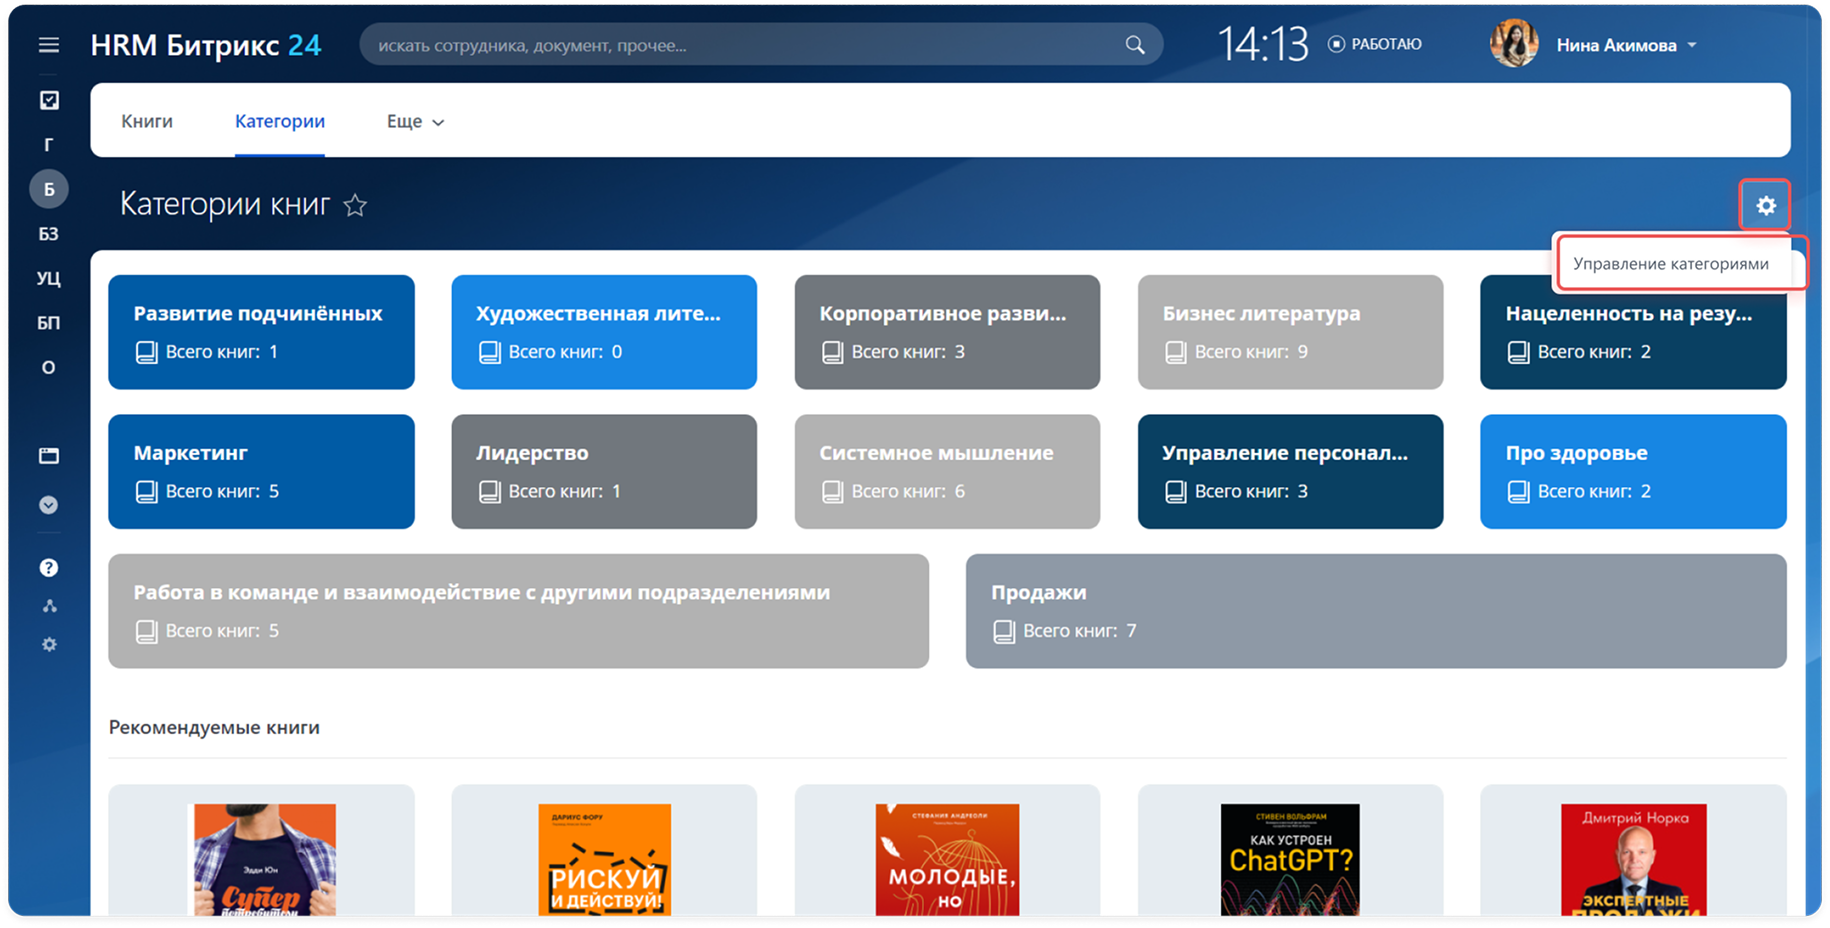Screen dimensions: 1830x928
Task: Click the window icon in sidebar
Action: pos(49,456)
